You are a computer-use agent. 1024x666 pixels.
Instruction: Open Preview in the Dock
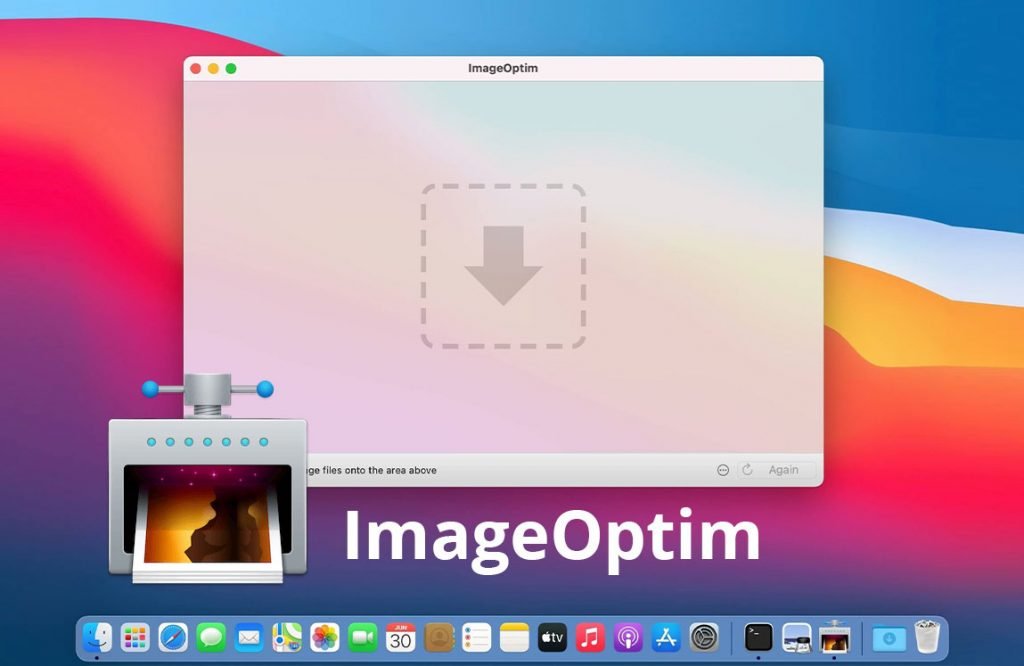(x=797, y=637)
